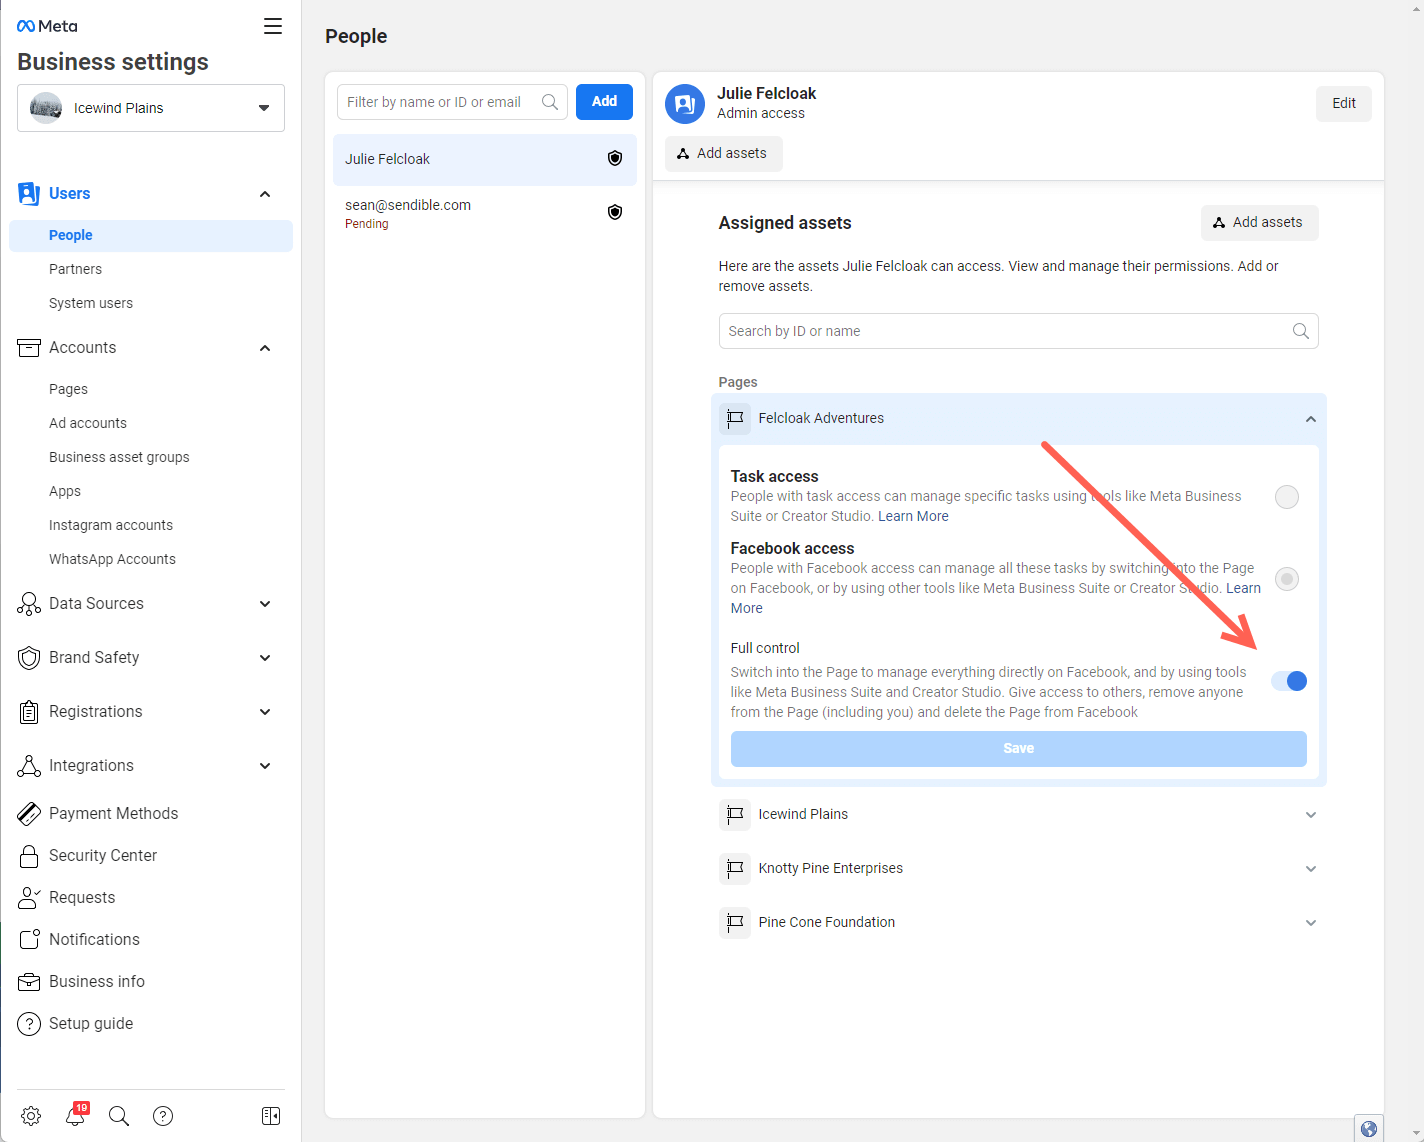Open settings gear at sidebar bottom

[31, 1116]
